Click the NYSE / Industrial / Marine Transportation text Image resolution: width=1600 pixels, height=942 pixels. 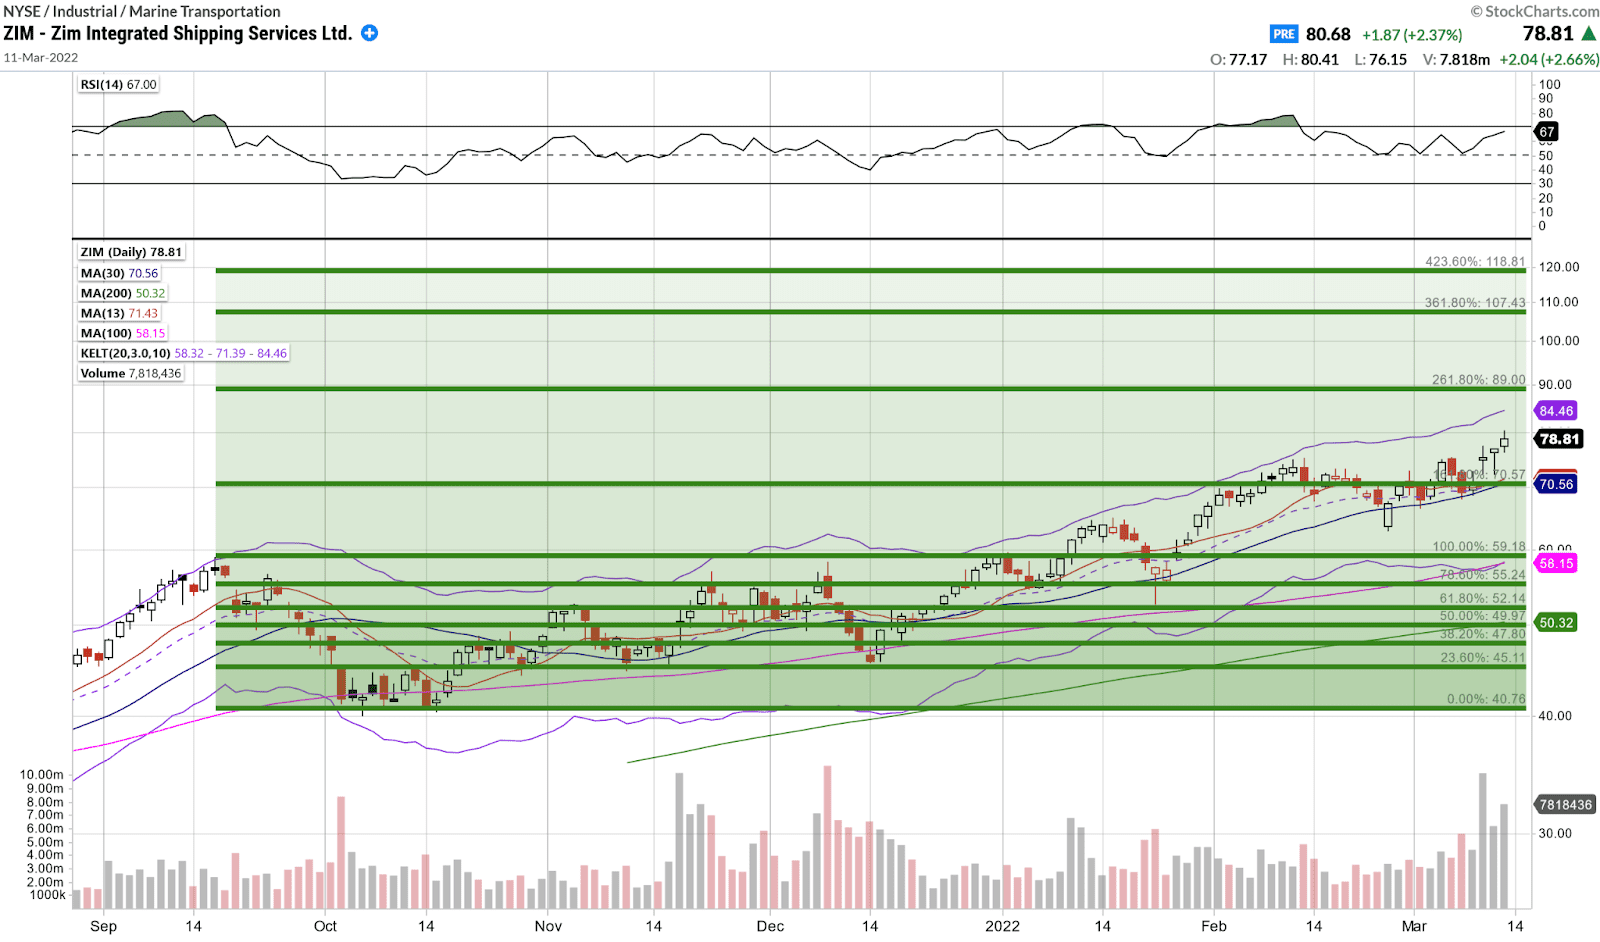coord(141,11)
